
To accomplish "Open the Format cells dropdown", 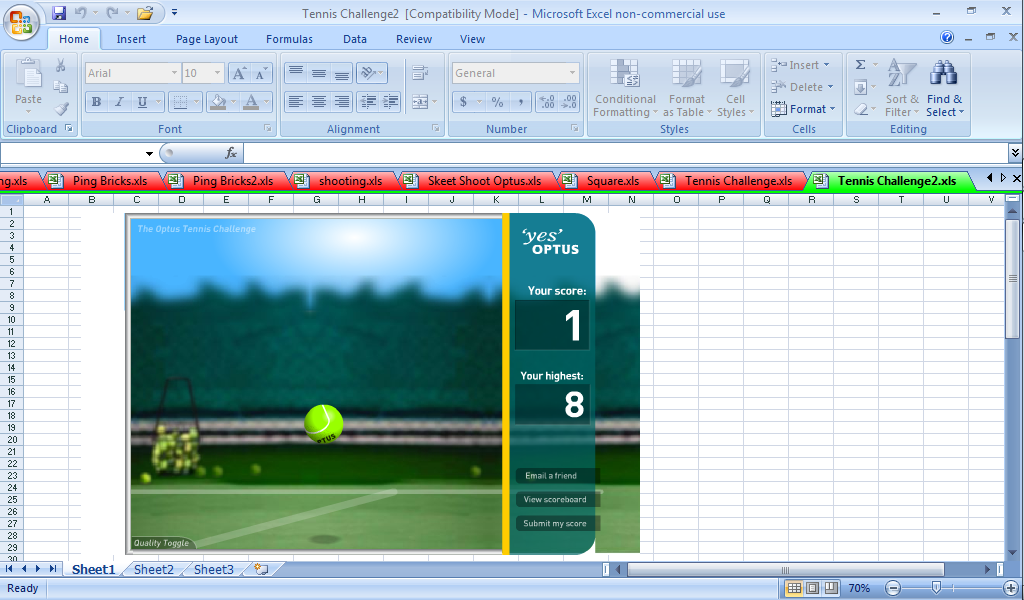I will (803, 109).
